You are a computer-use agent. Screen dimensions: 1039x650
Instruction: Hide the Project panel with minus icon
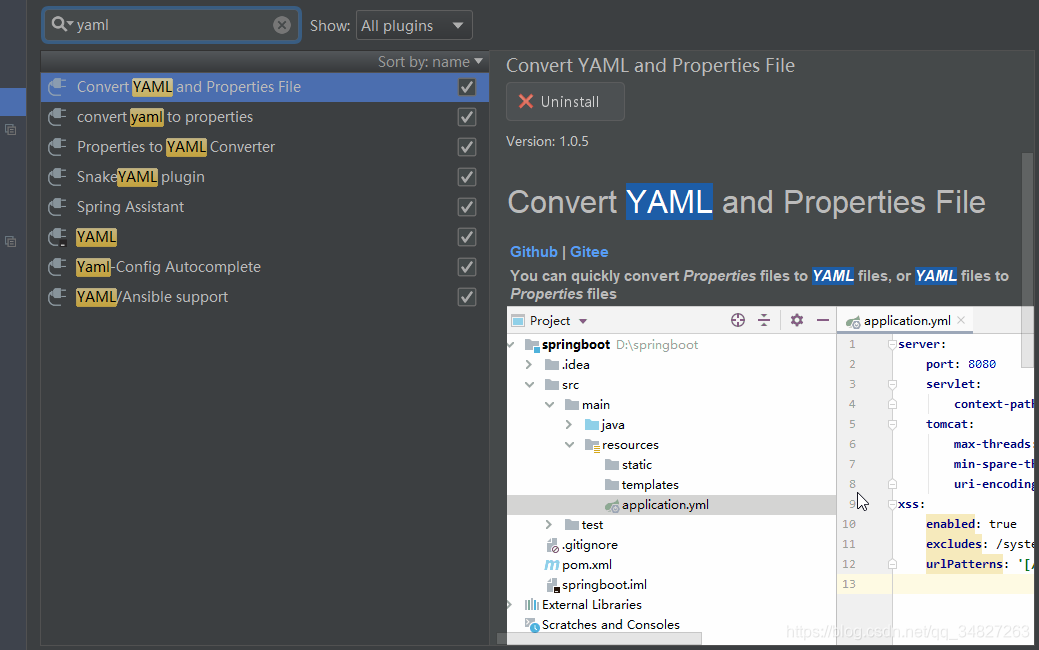click(823, 321)
